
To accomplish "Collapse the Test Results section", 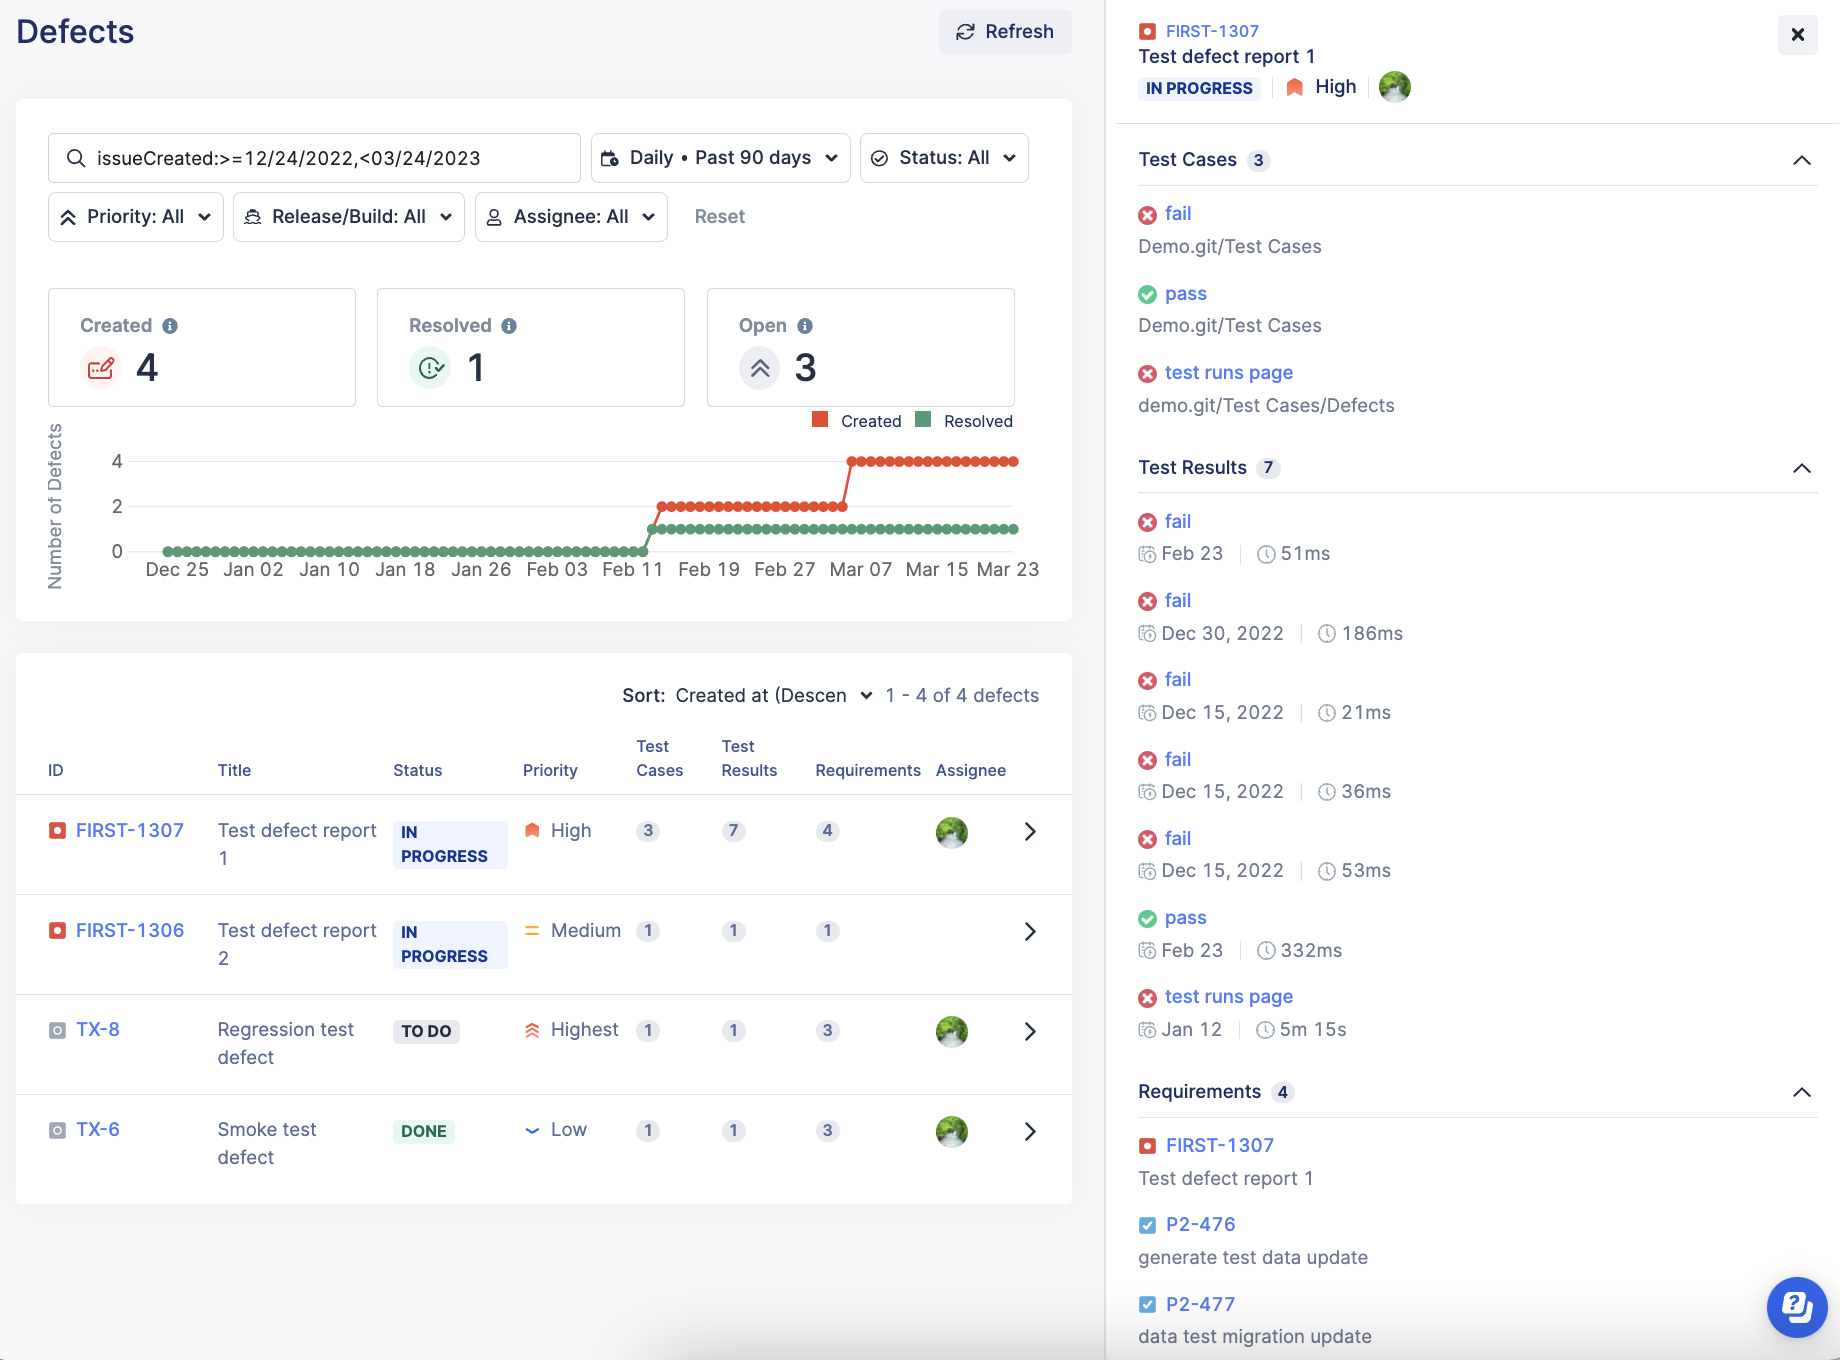I will (1802, 468).
